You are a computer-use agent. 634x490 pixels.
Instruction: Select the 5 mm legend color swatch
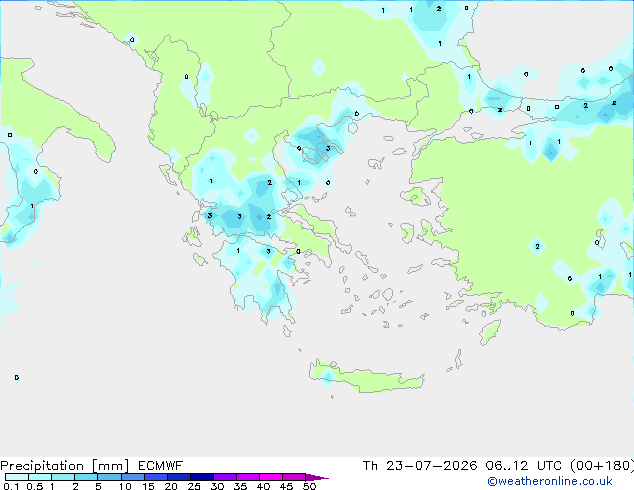click(x=109, y=477)
